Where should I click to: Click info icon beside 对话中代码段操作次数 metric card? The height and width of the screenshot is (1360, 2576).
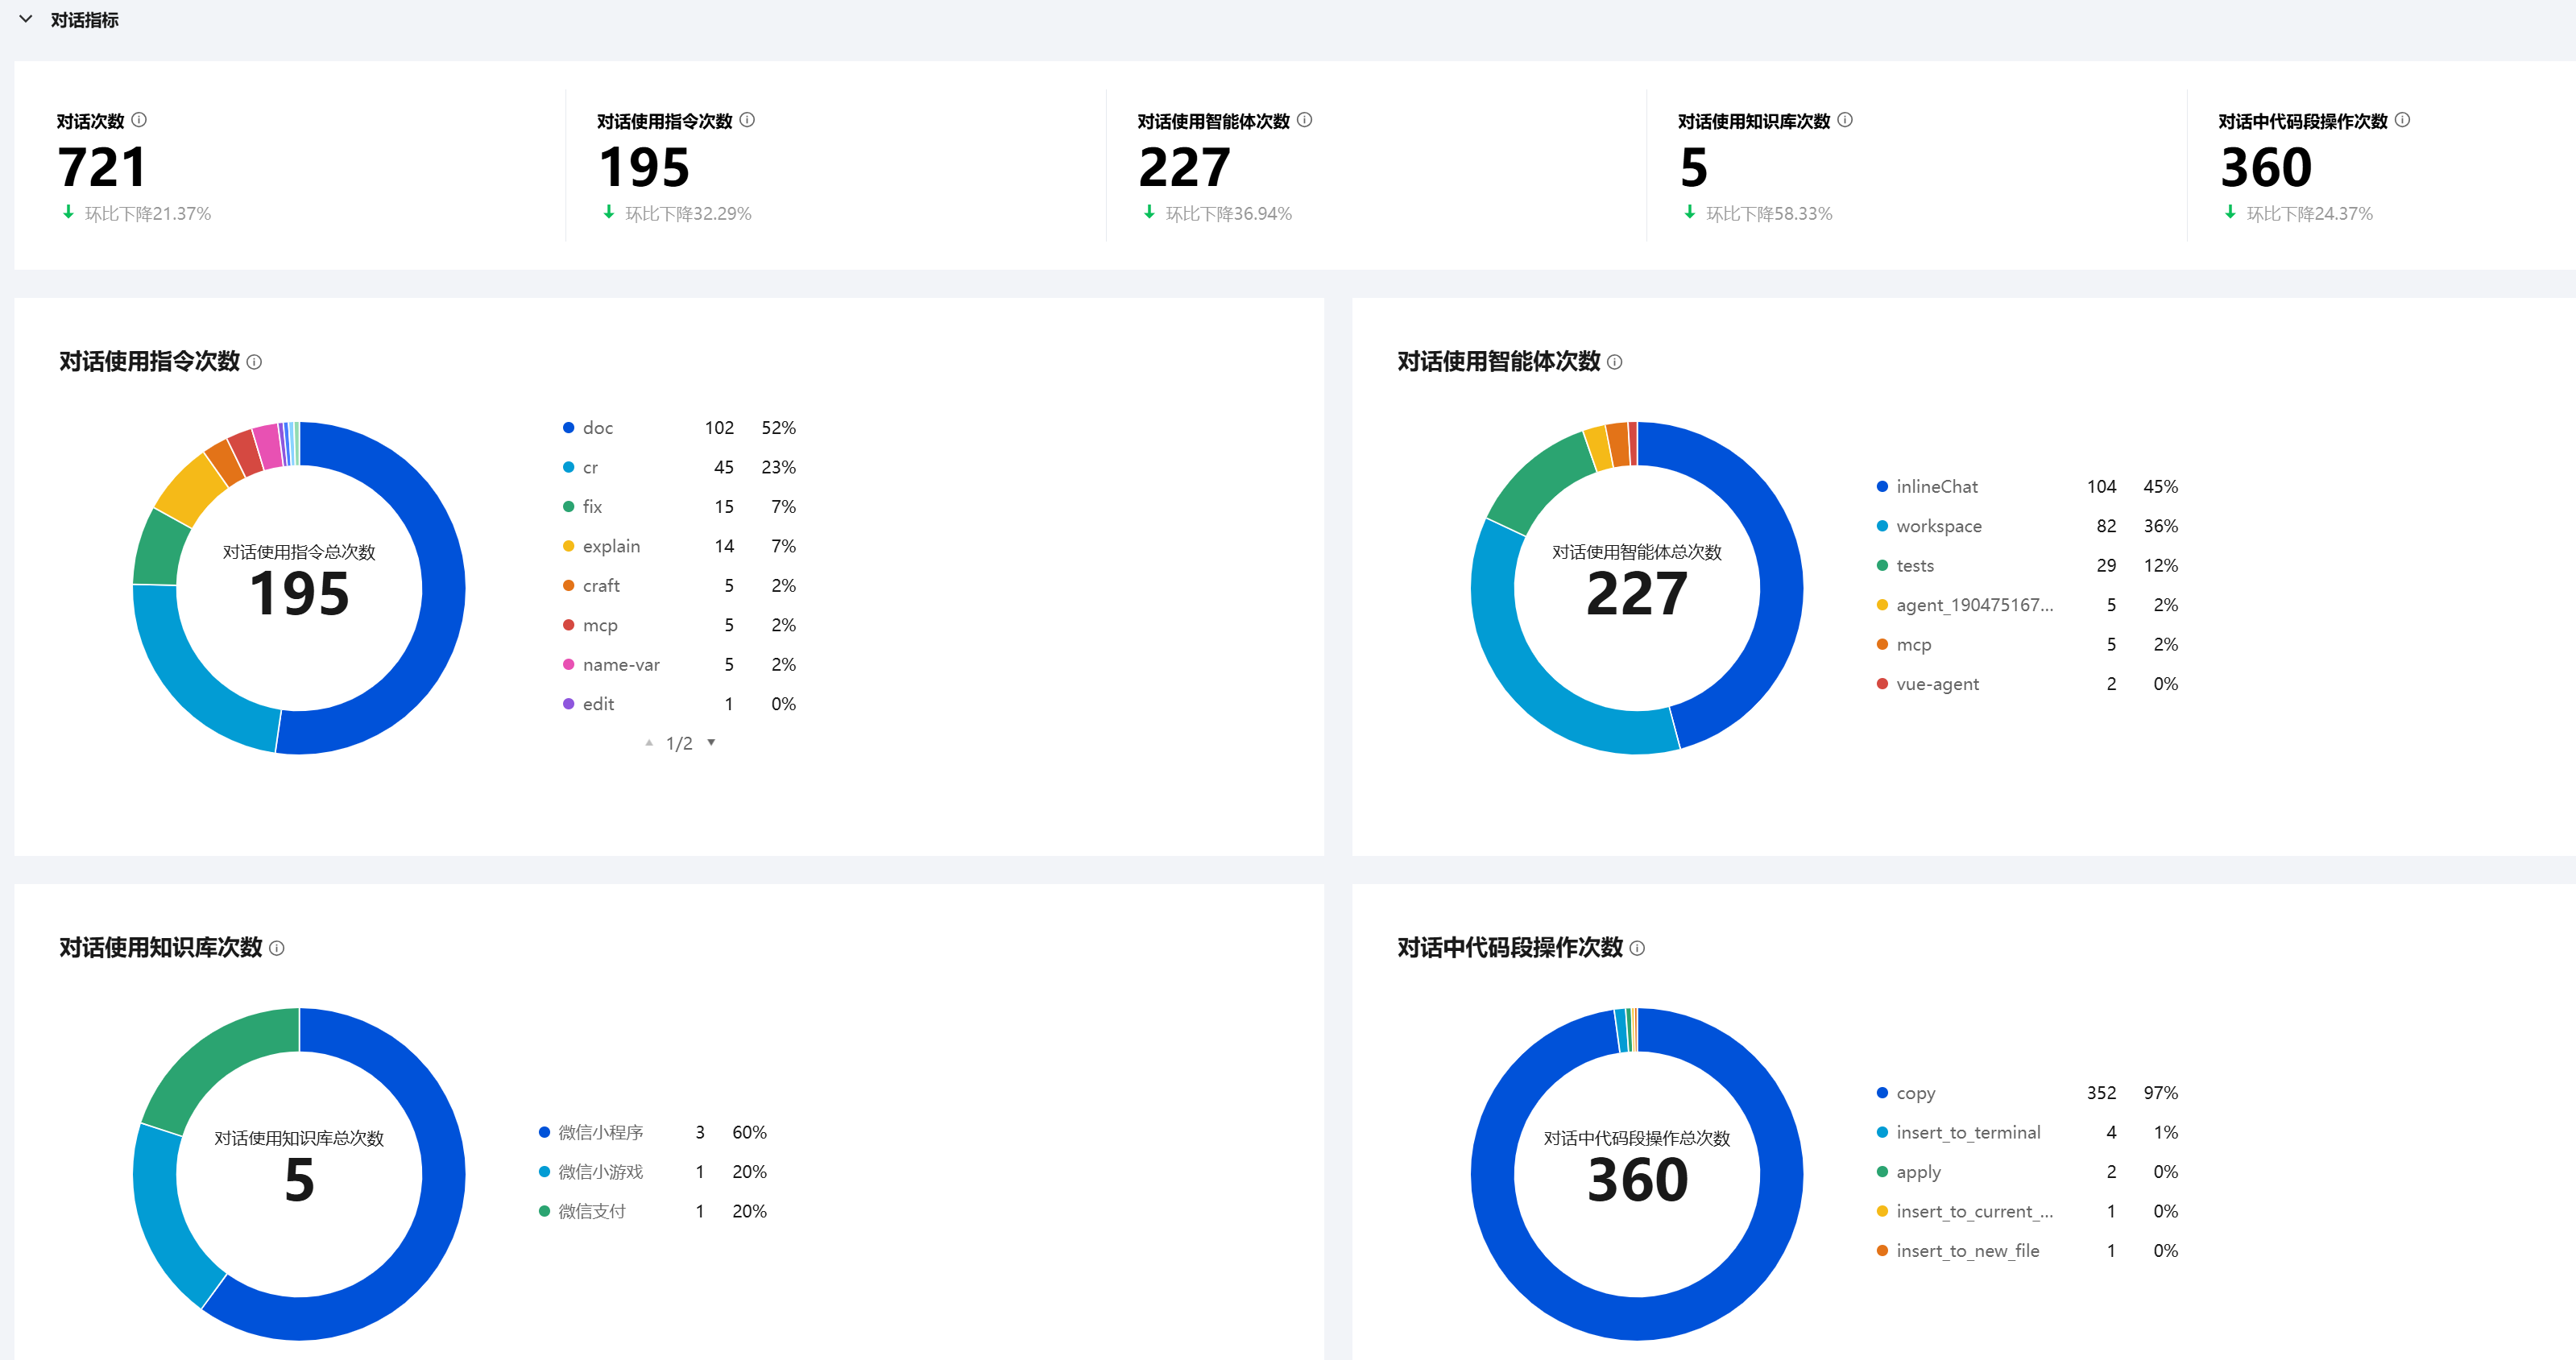tap(2402, 120)
